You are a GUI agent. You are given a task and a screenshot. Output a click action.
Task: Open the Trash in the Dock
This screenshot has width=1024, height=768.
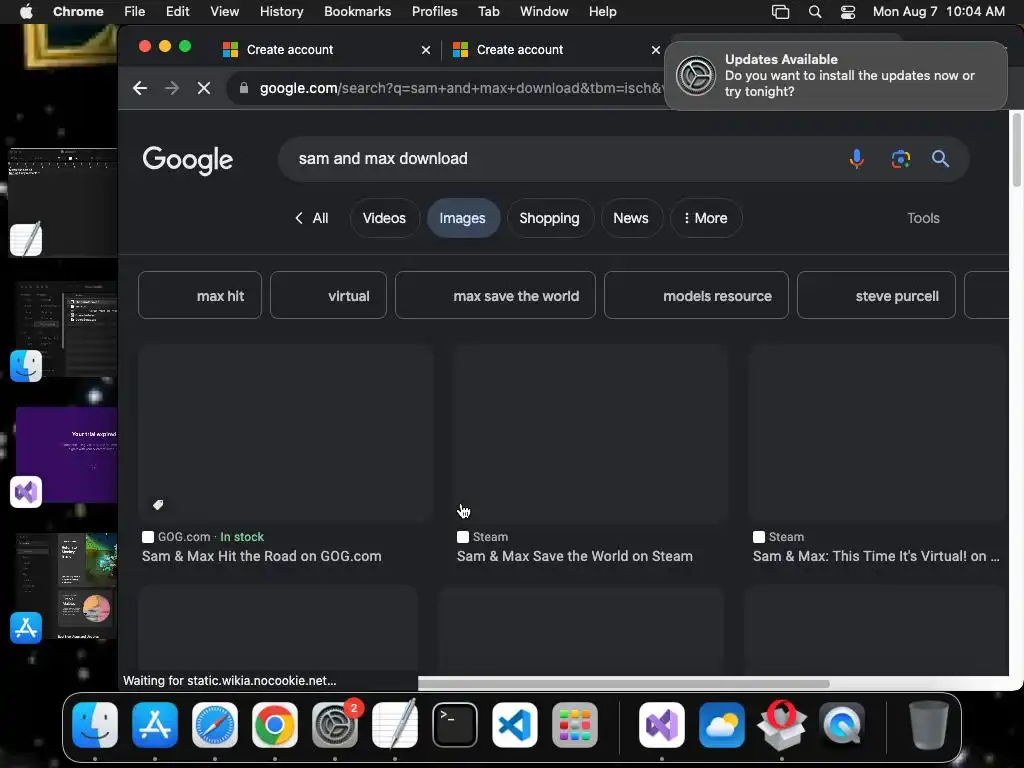(929, 725)
